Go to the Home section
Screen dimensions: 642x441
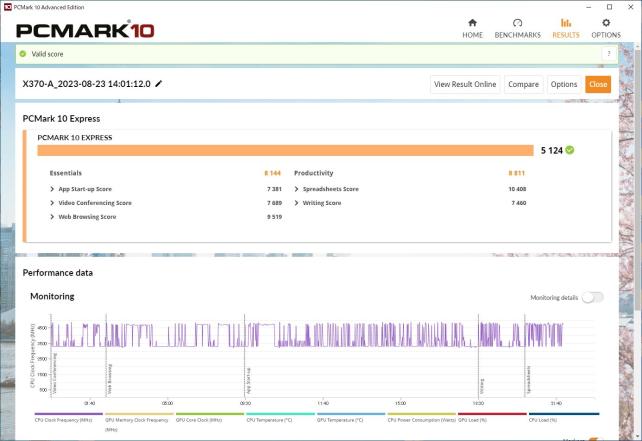click(472, 29)
